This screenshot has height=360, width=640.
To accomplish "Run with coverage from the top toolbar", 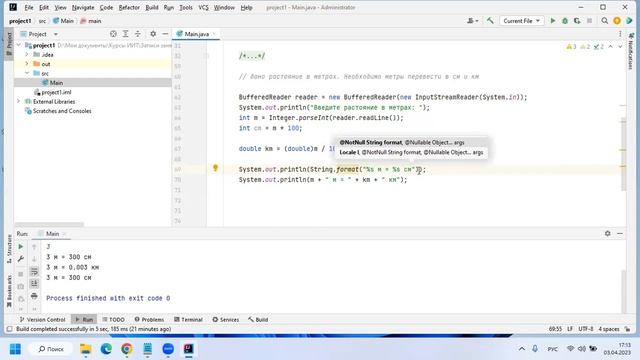I will [x=577, y=20].
